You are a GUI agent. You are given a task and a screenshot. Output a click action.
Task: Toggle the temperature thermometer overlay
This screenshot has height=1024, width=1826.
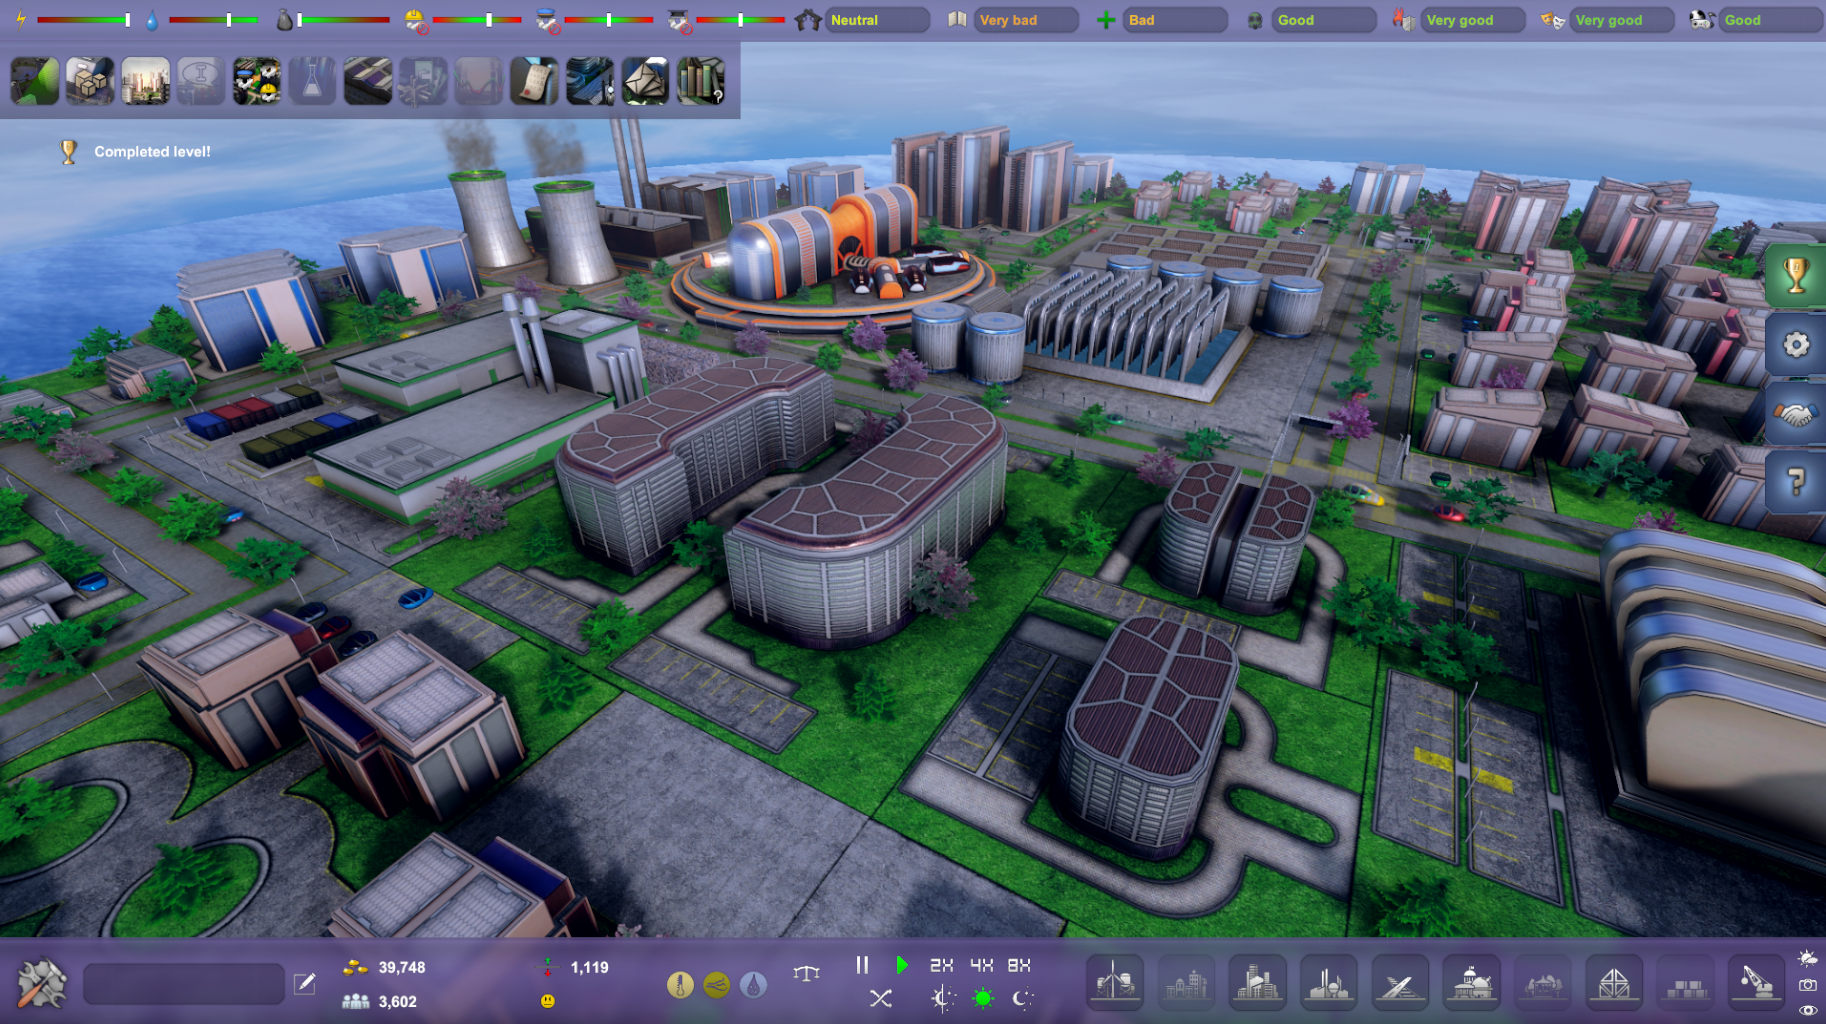(680, 986)
